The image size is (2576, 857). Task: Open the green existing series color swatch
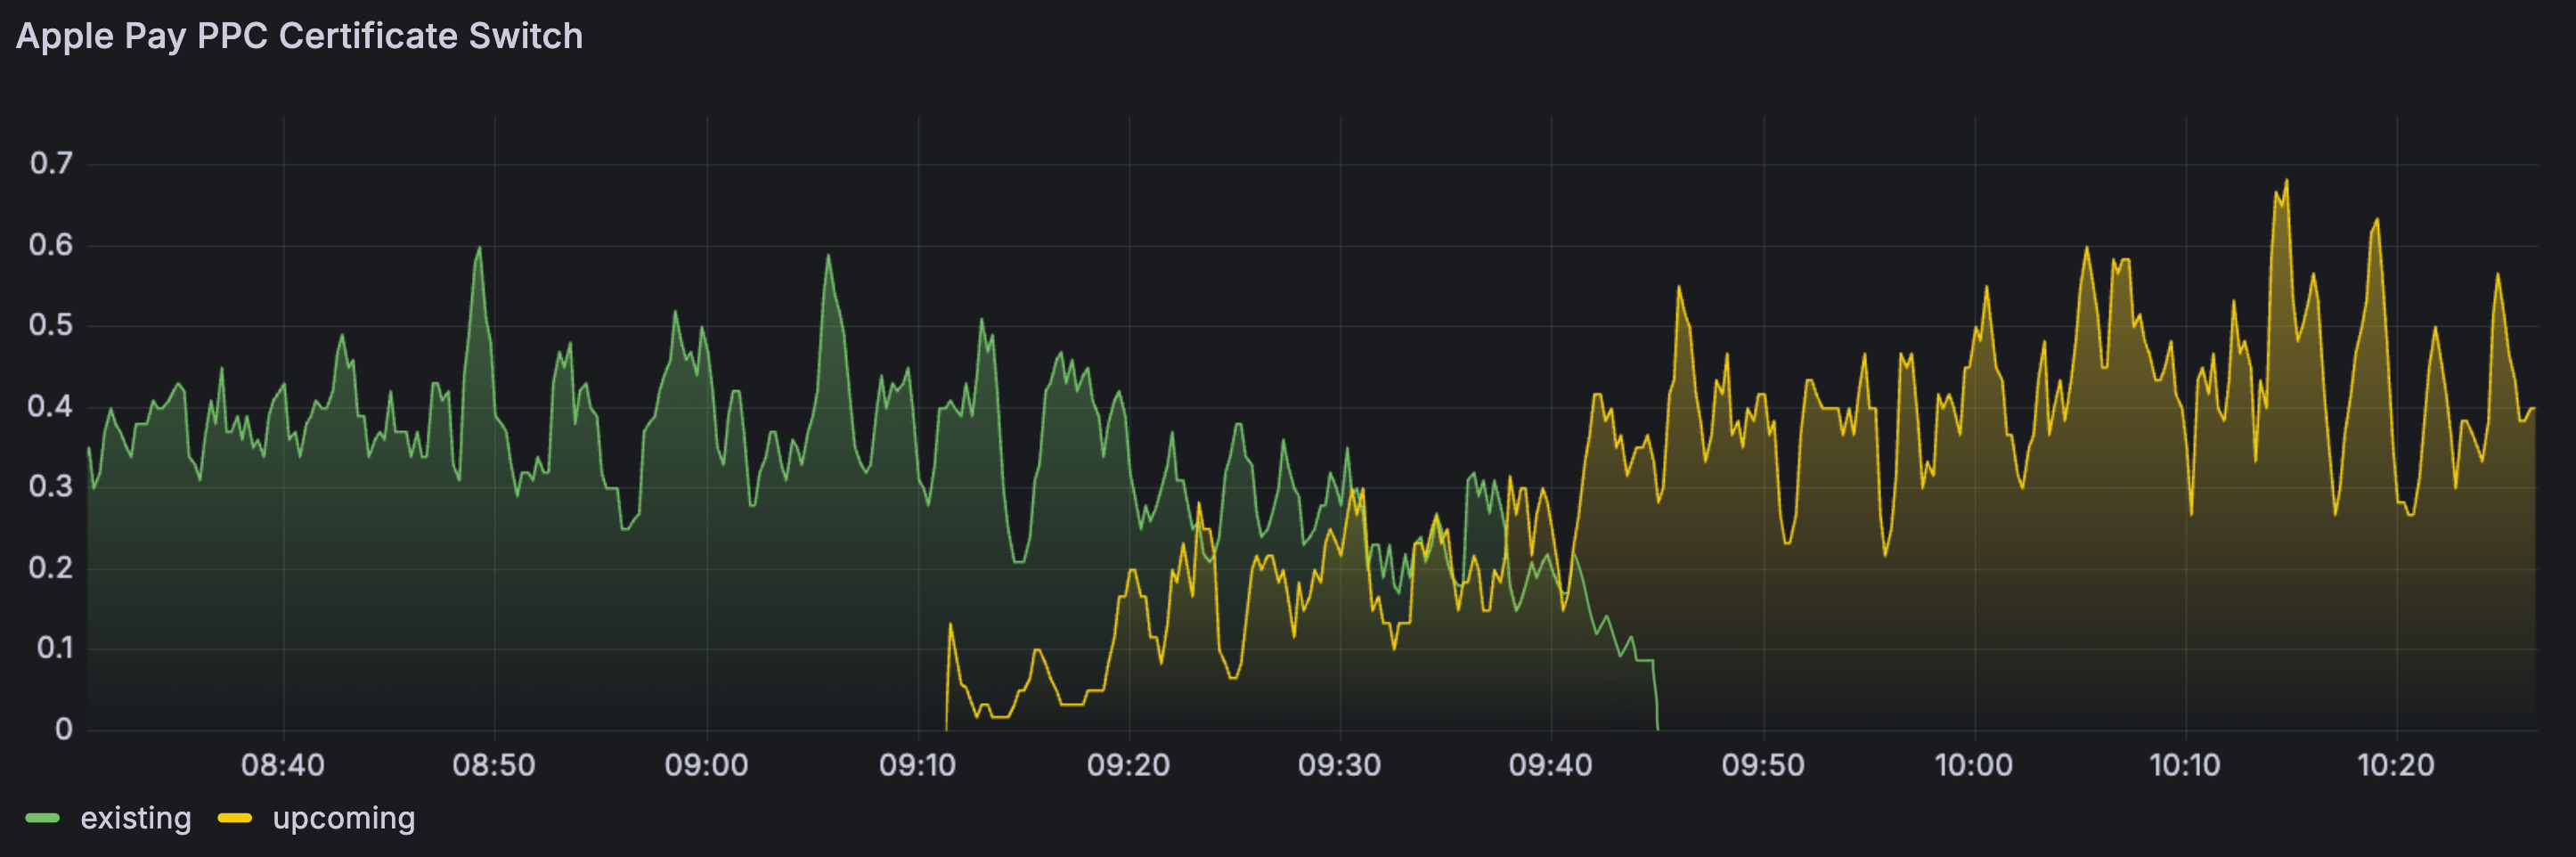pyautogui.click(x=43, y=818)
